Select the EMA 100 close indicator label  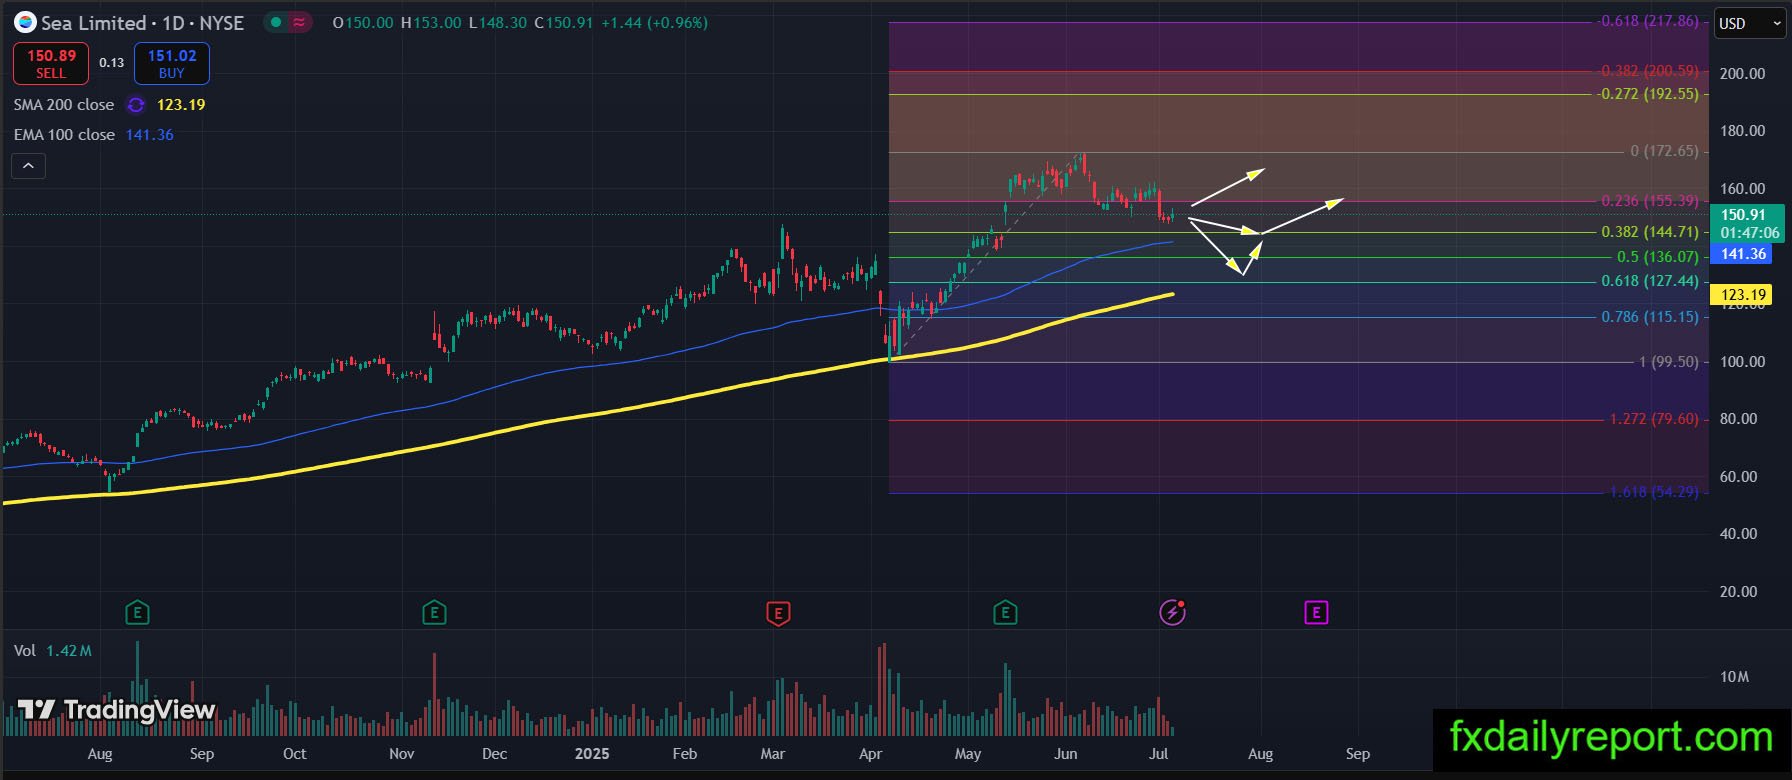point(64,135)
